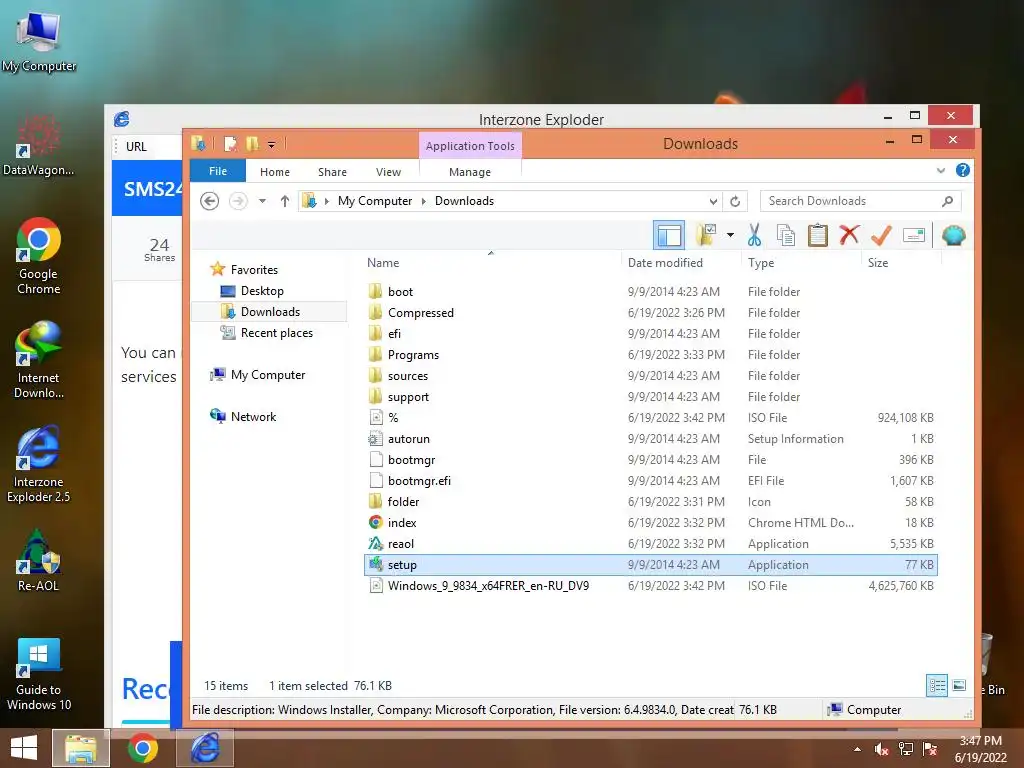This screenshot has width=1024, height=768.
Task: Expand the ribbon chevron
Action: point(940,170)
